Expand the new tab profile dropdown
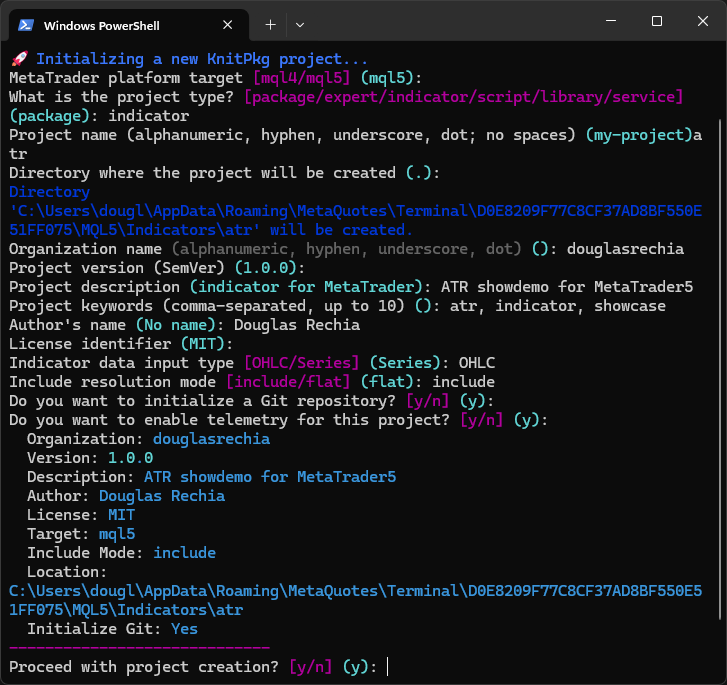The image size is (727, 685). (x=300, y=24)
